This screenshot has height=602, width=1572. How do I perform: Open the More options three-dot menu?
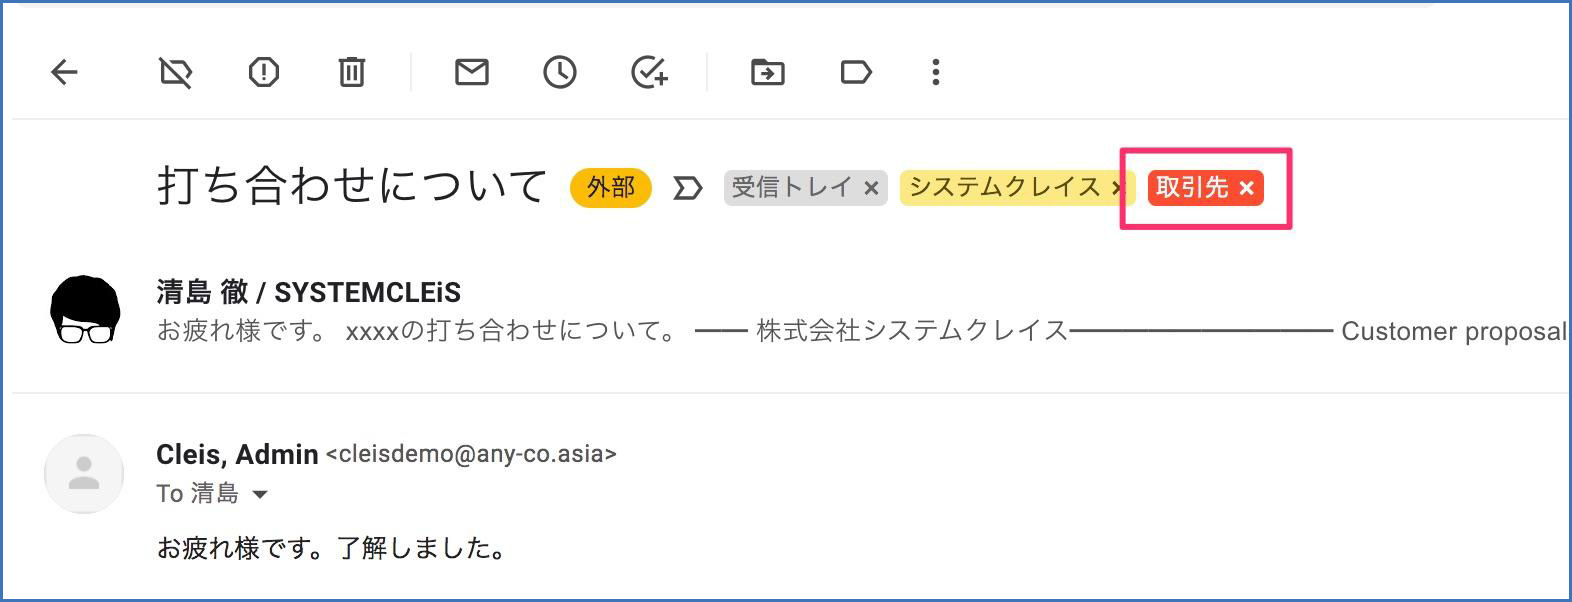[x=936, y=72]
